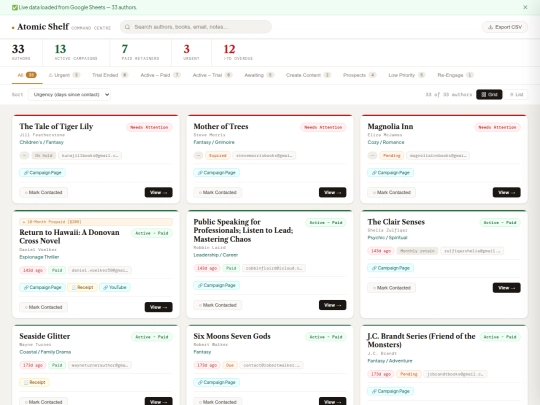Select the All tab
540x405 pixels.
point(27,75)
